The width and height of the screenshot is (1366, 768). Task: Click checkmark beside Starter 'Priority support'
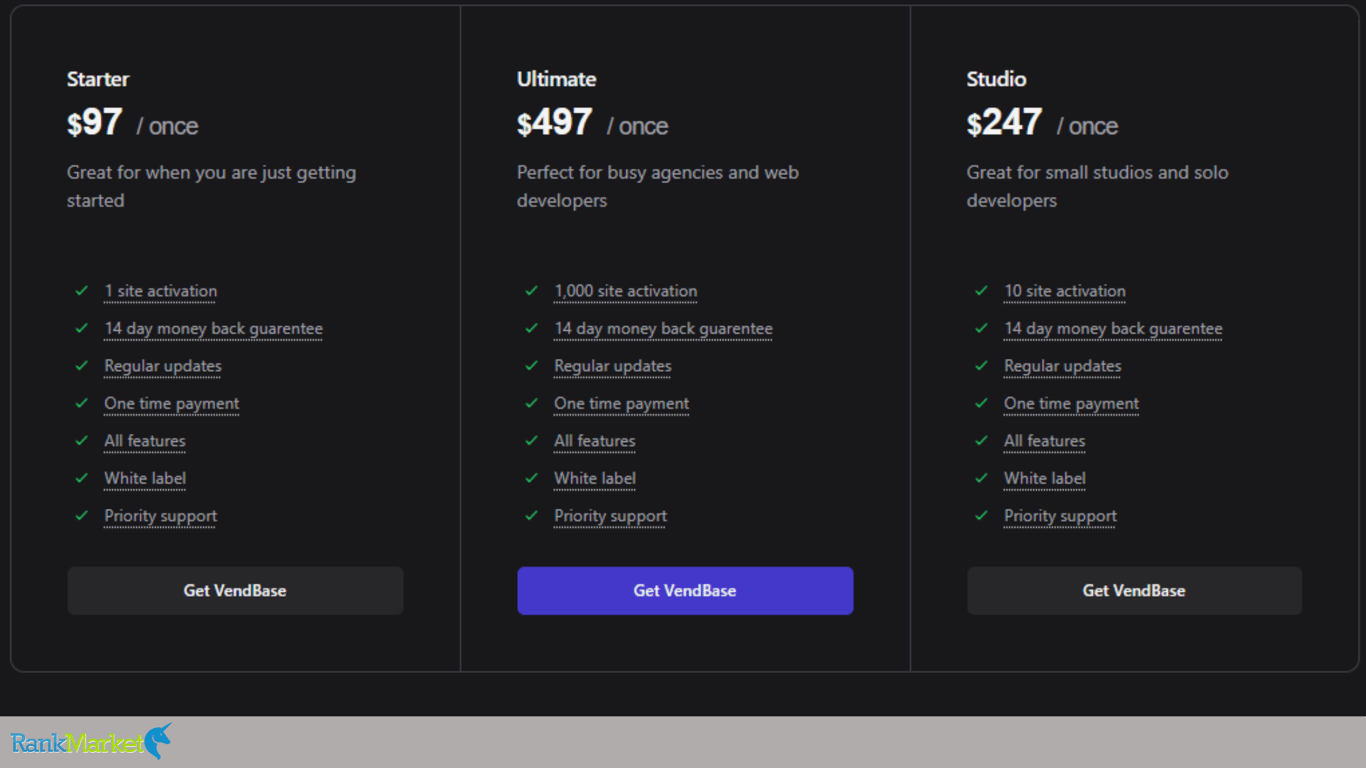(82, 516)
